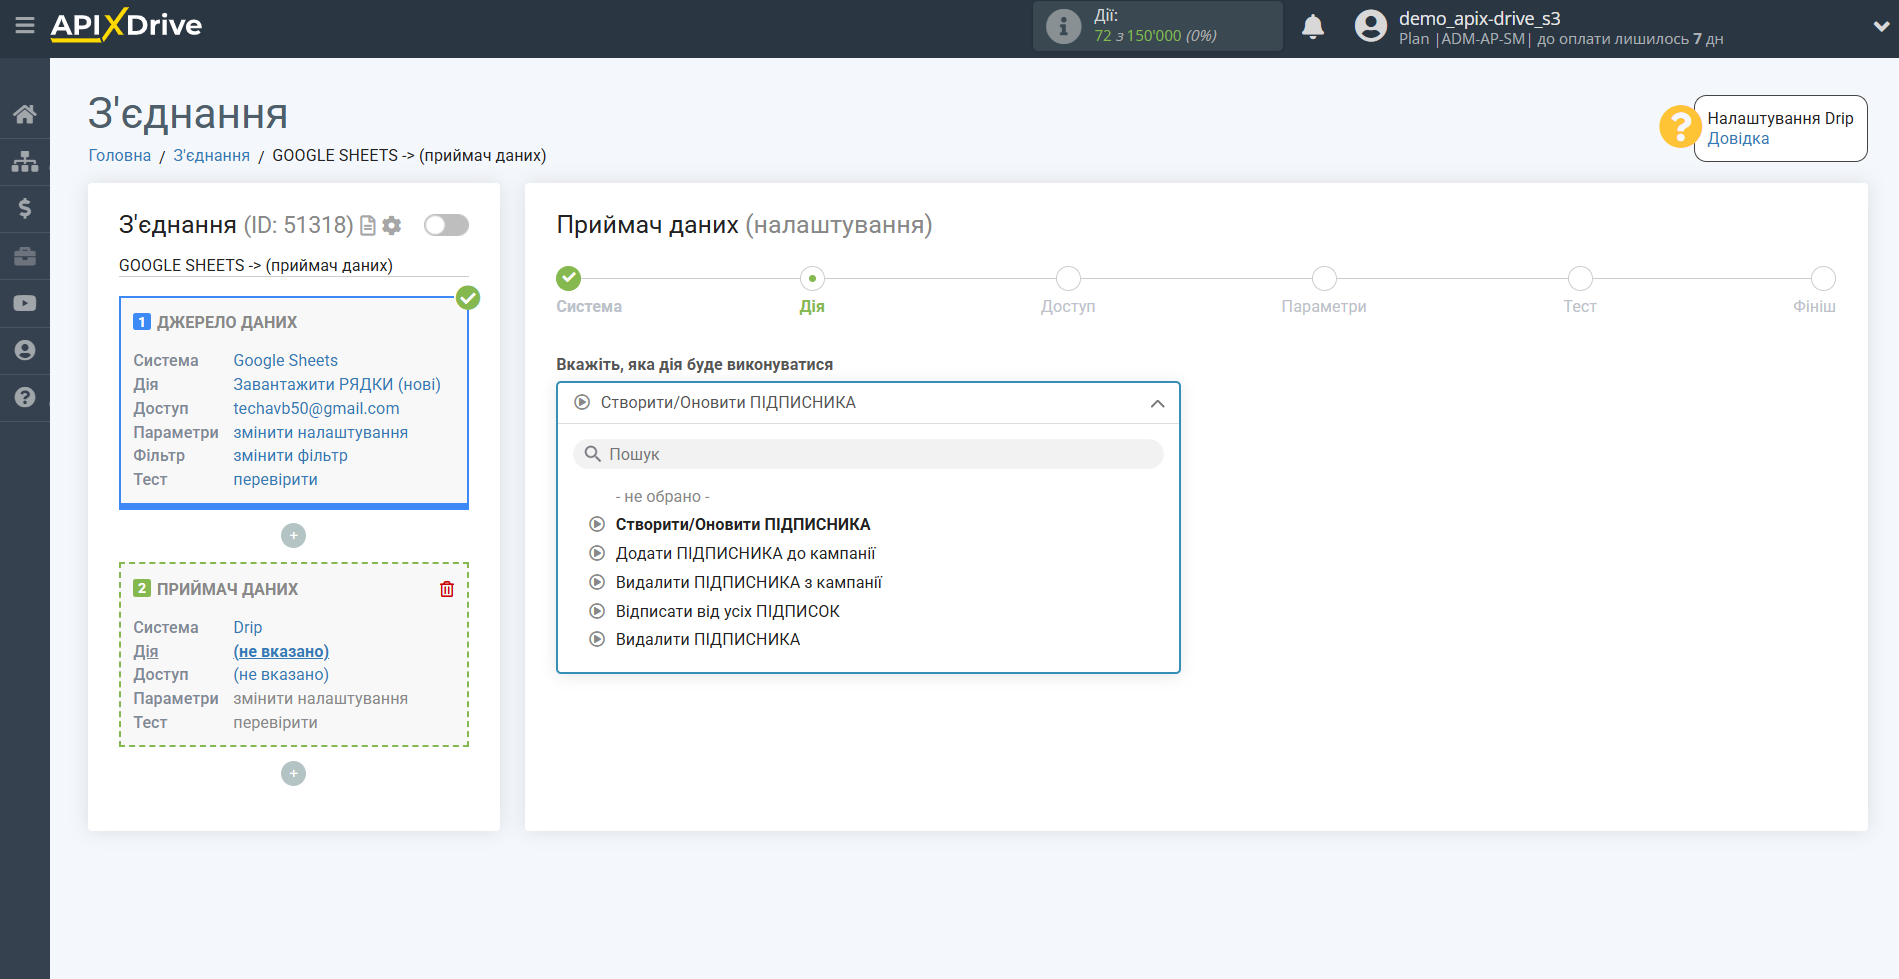1899x979 pixels.
Task: Open connection settings gear icon
Action: [x=392, y=226]
